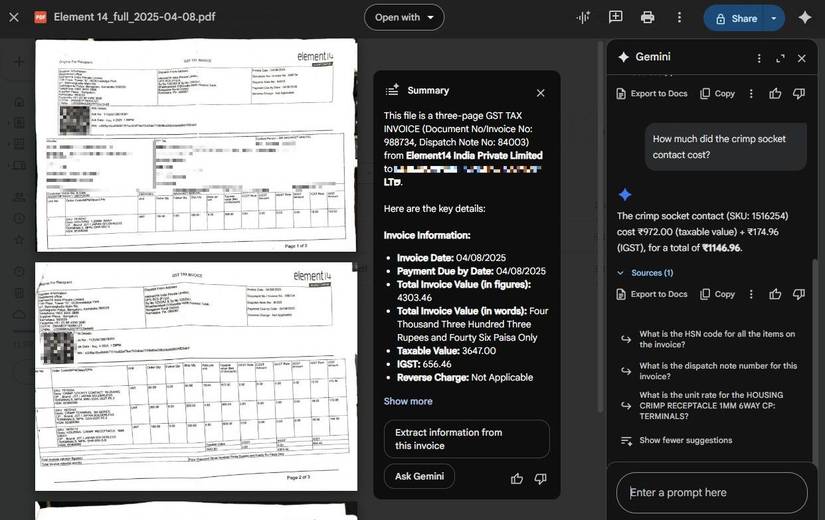Screen dimensions: 825x520
Task: Click the add comment icon
Action: (x=616, y=17)
